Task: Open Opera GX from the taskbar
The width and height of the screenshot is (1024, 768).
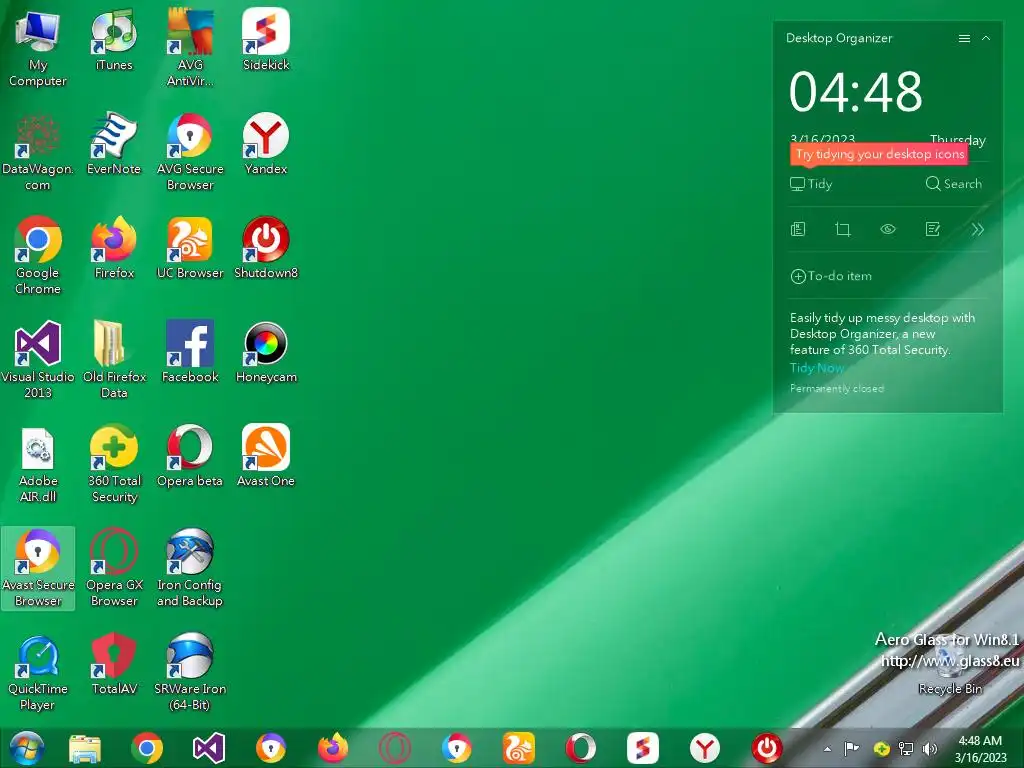Action: (x=394, y=748)
